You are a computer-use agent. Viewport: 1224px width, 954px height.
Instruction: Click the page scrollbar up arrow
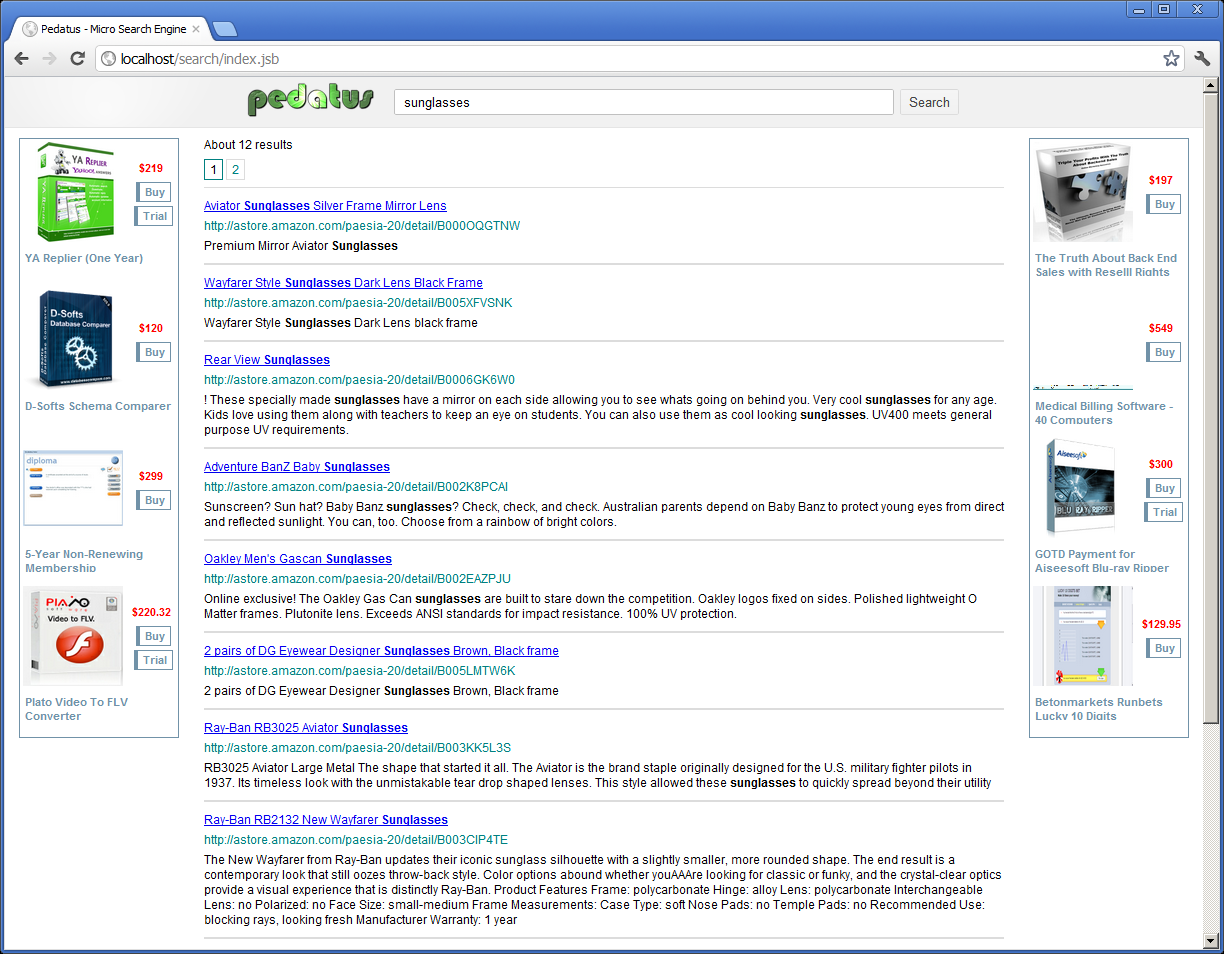click(x=1211, y=86)
